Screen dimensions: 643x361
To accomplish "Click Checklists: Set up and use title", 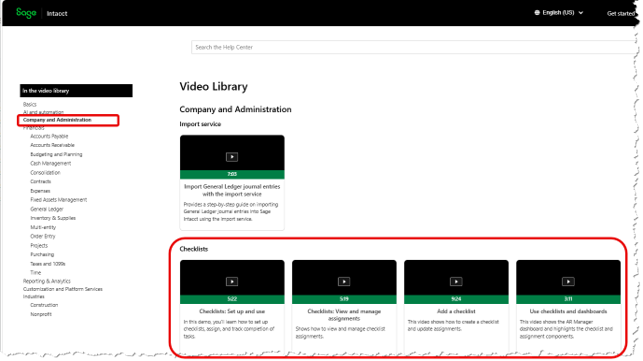I will (x=232, y=311).
